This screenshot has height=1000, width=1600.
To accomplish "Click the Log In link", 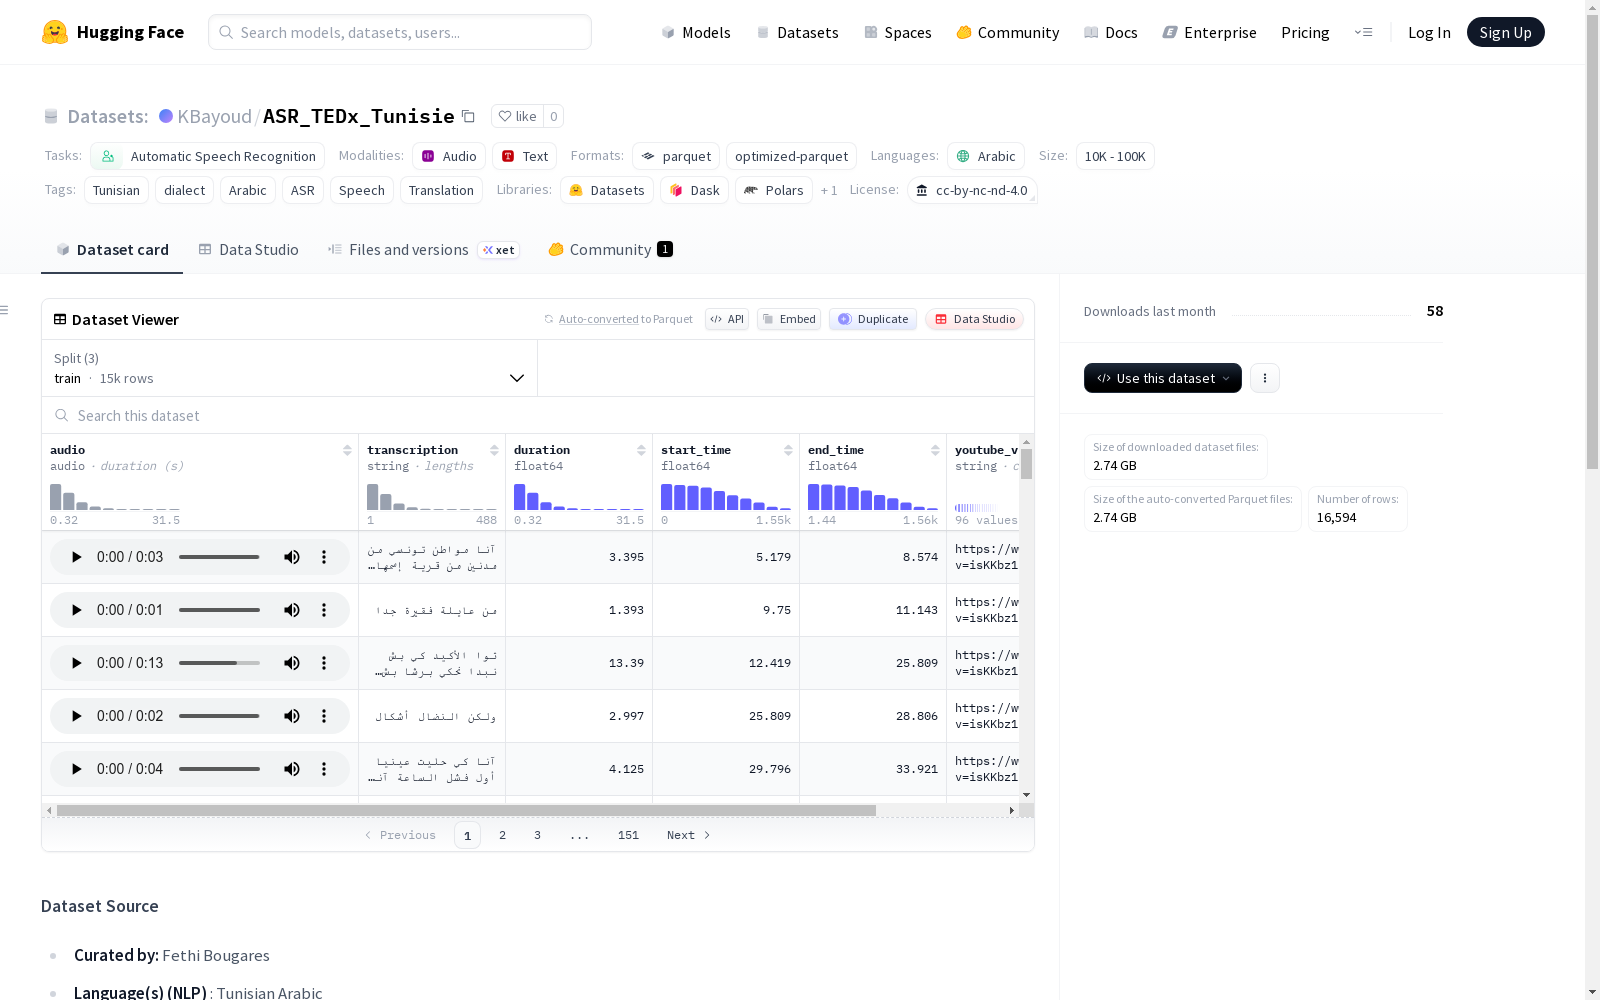I will (1429, 32).
